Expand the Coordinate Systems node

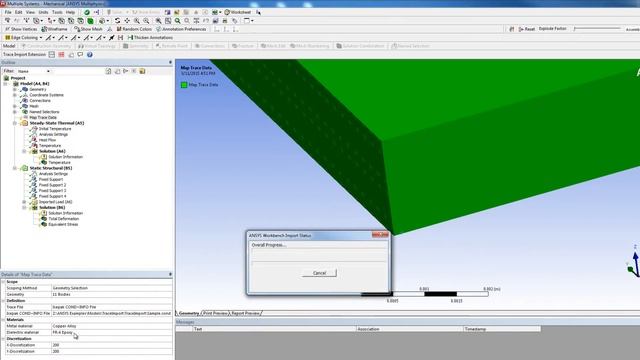(15, 95)
